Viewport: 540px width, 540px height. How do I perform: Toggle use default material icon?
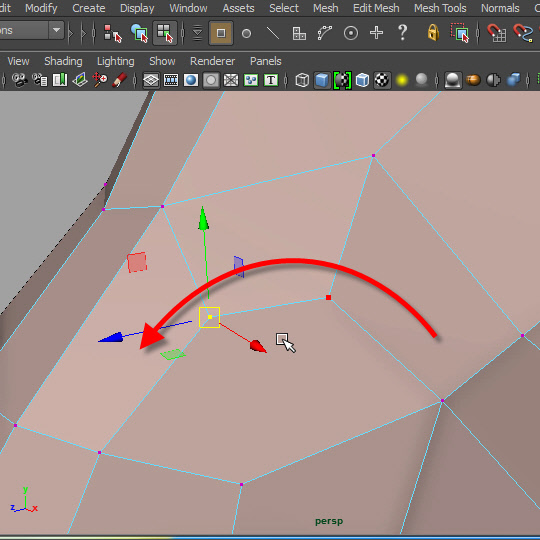342,81
